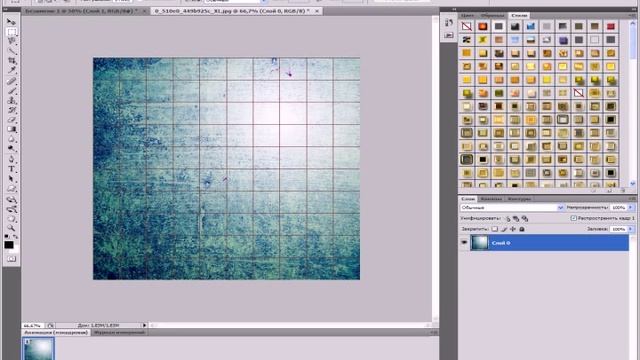Open the Заливка fill slider arrow
Viewport: 640px width, 360px height.
(631, 229)
